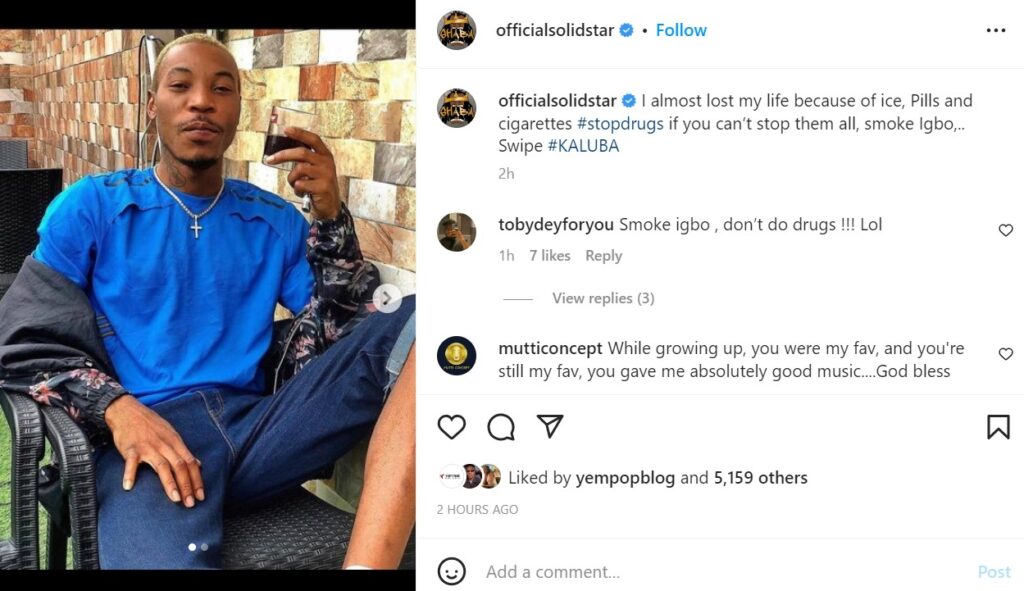Like the post with the heart icon

[452, 427]
